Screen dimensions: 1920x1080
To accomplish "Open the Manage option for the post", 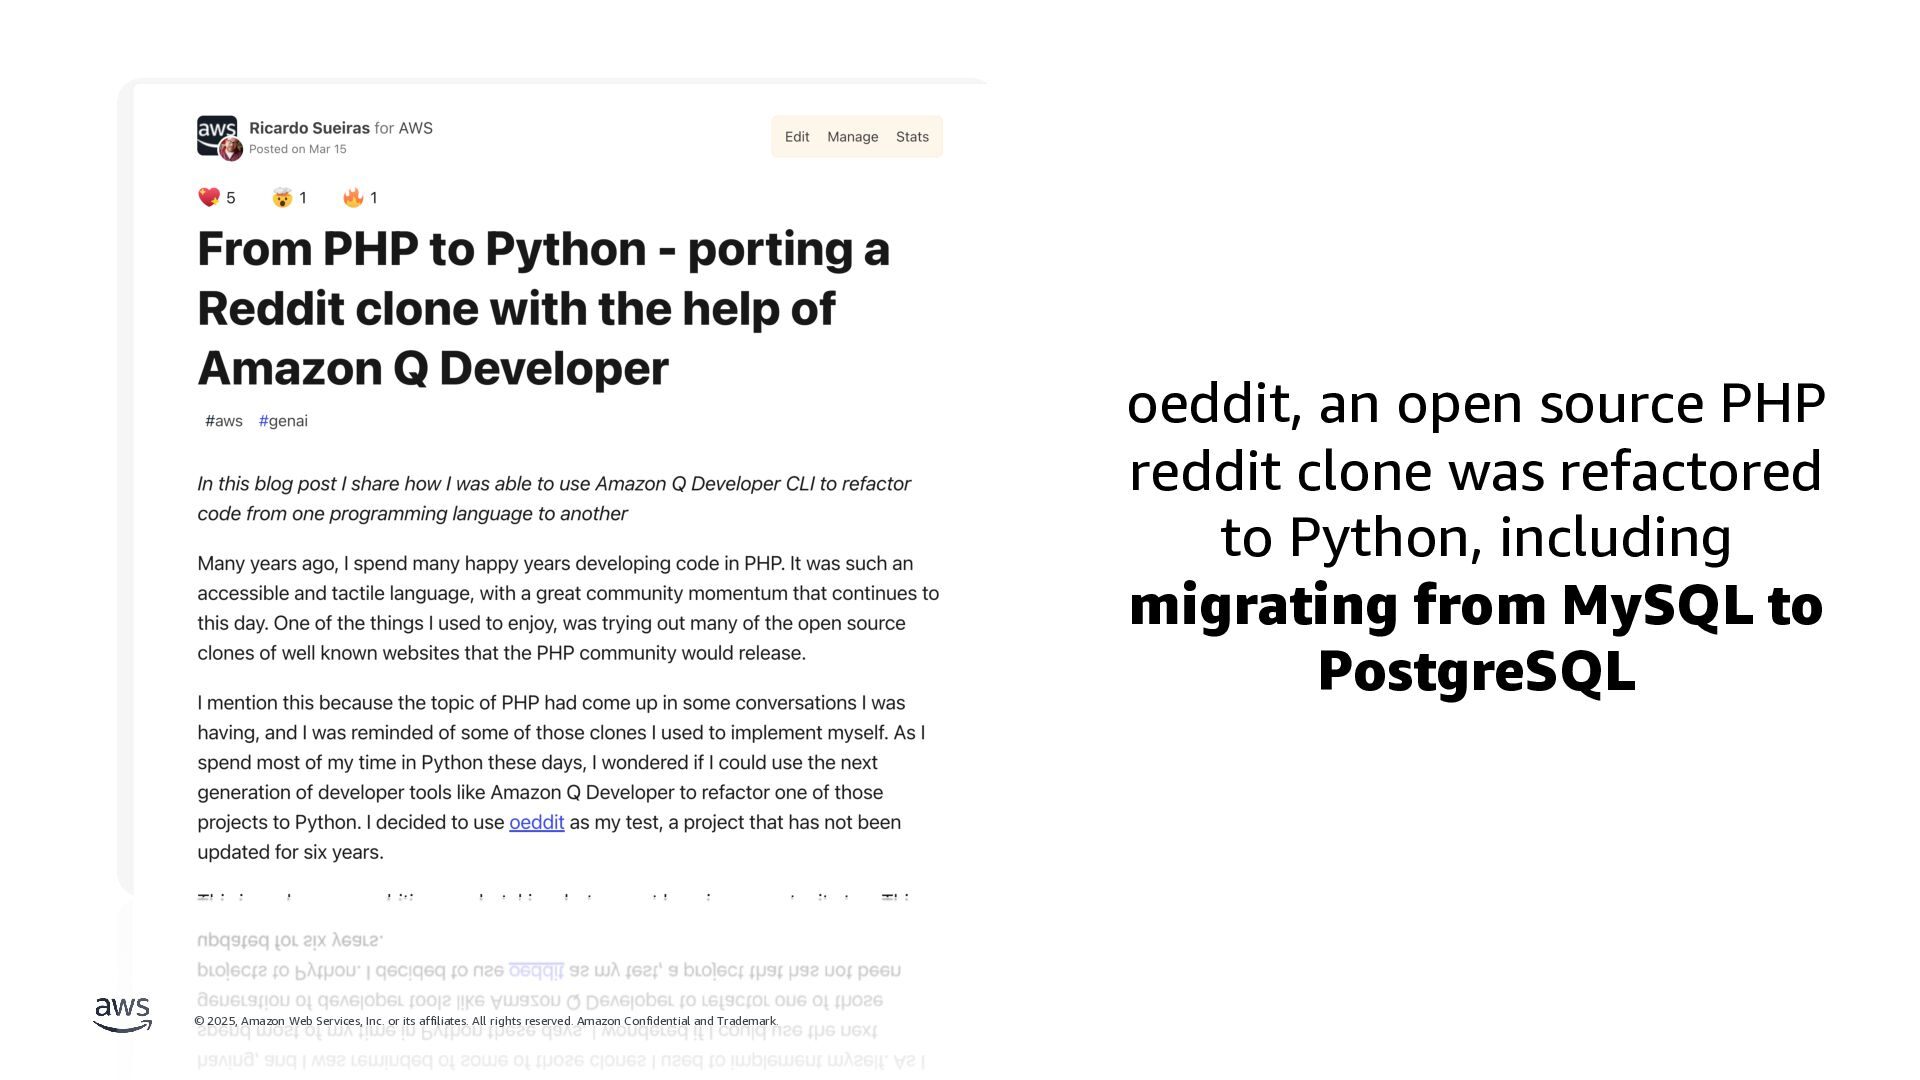I will (852, 137).
